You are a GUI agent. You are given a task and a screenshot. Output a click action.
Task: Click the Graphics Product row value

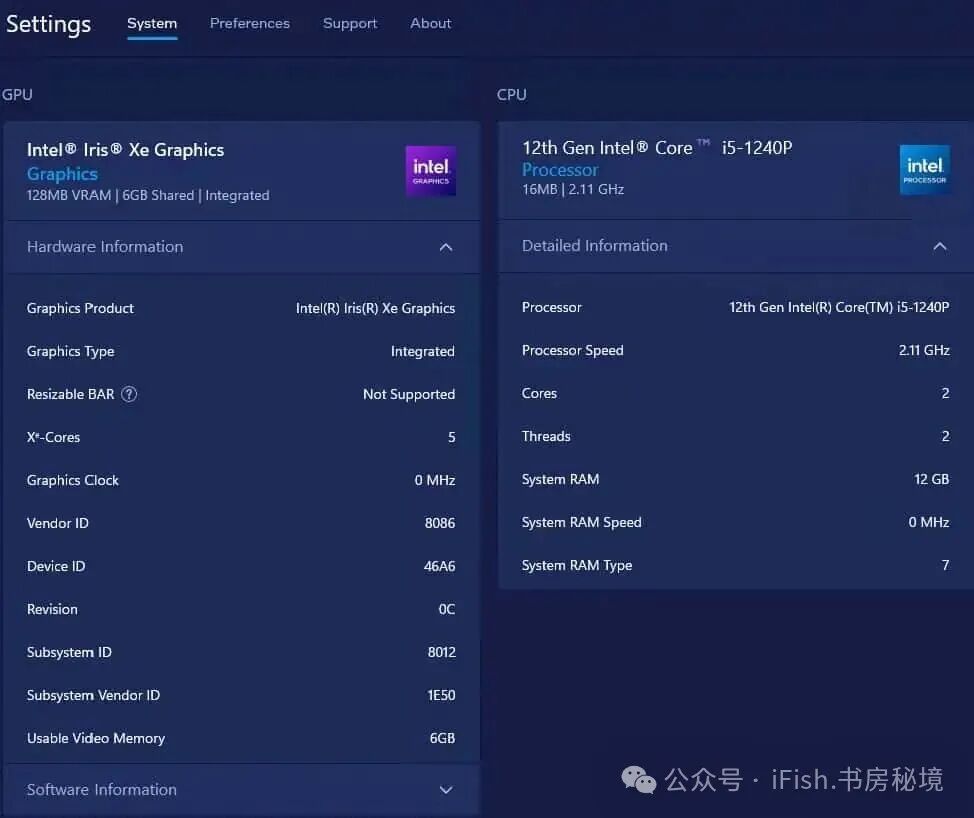click(375, 308)
